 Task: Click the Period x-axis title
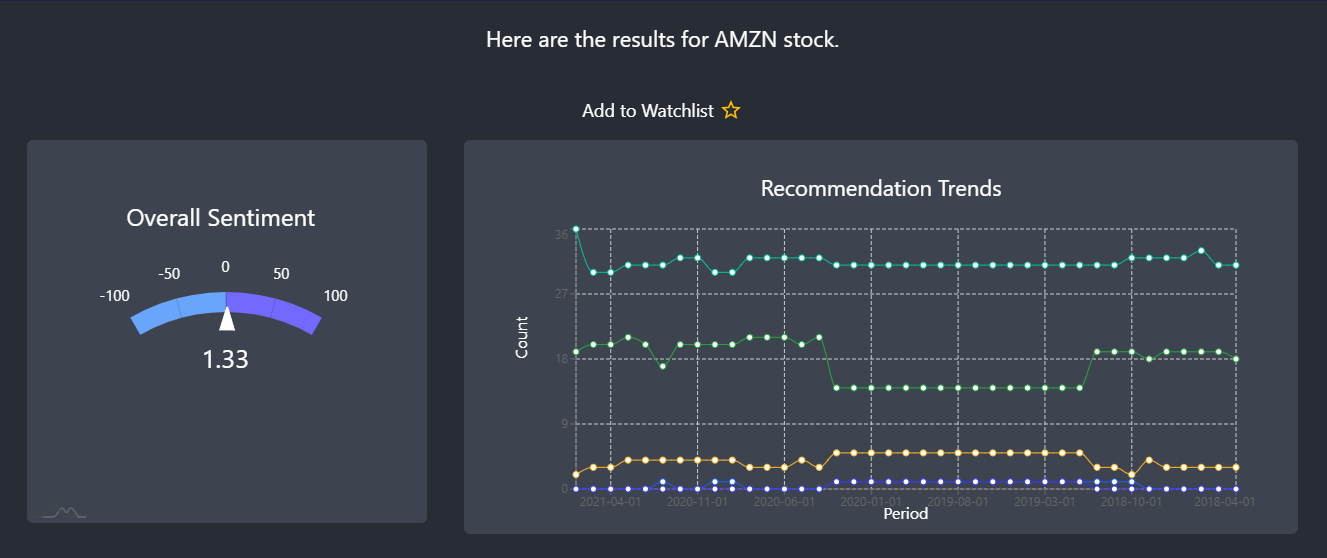(x=905, y=514)
